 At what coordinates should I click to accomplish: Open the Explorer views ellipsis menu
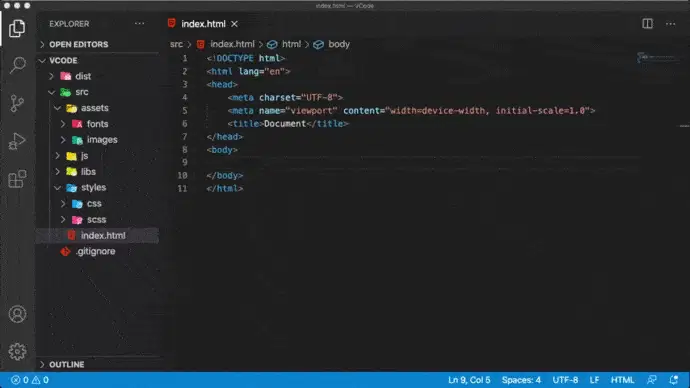tap(139, 24)
